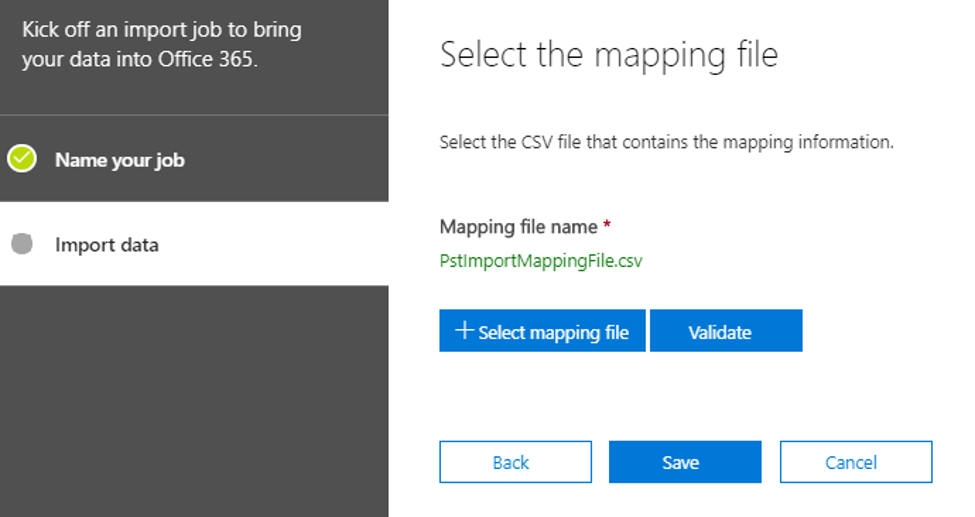
Task: Click the Mapping file name label
Action: 518,227
